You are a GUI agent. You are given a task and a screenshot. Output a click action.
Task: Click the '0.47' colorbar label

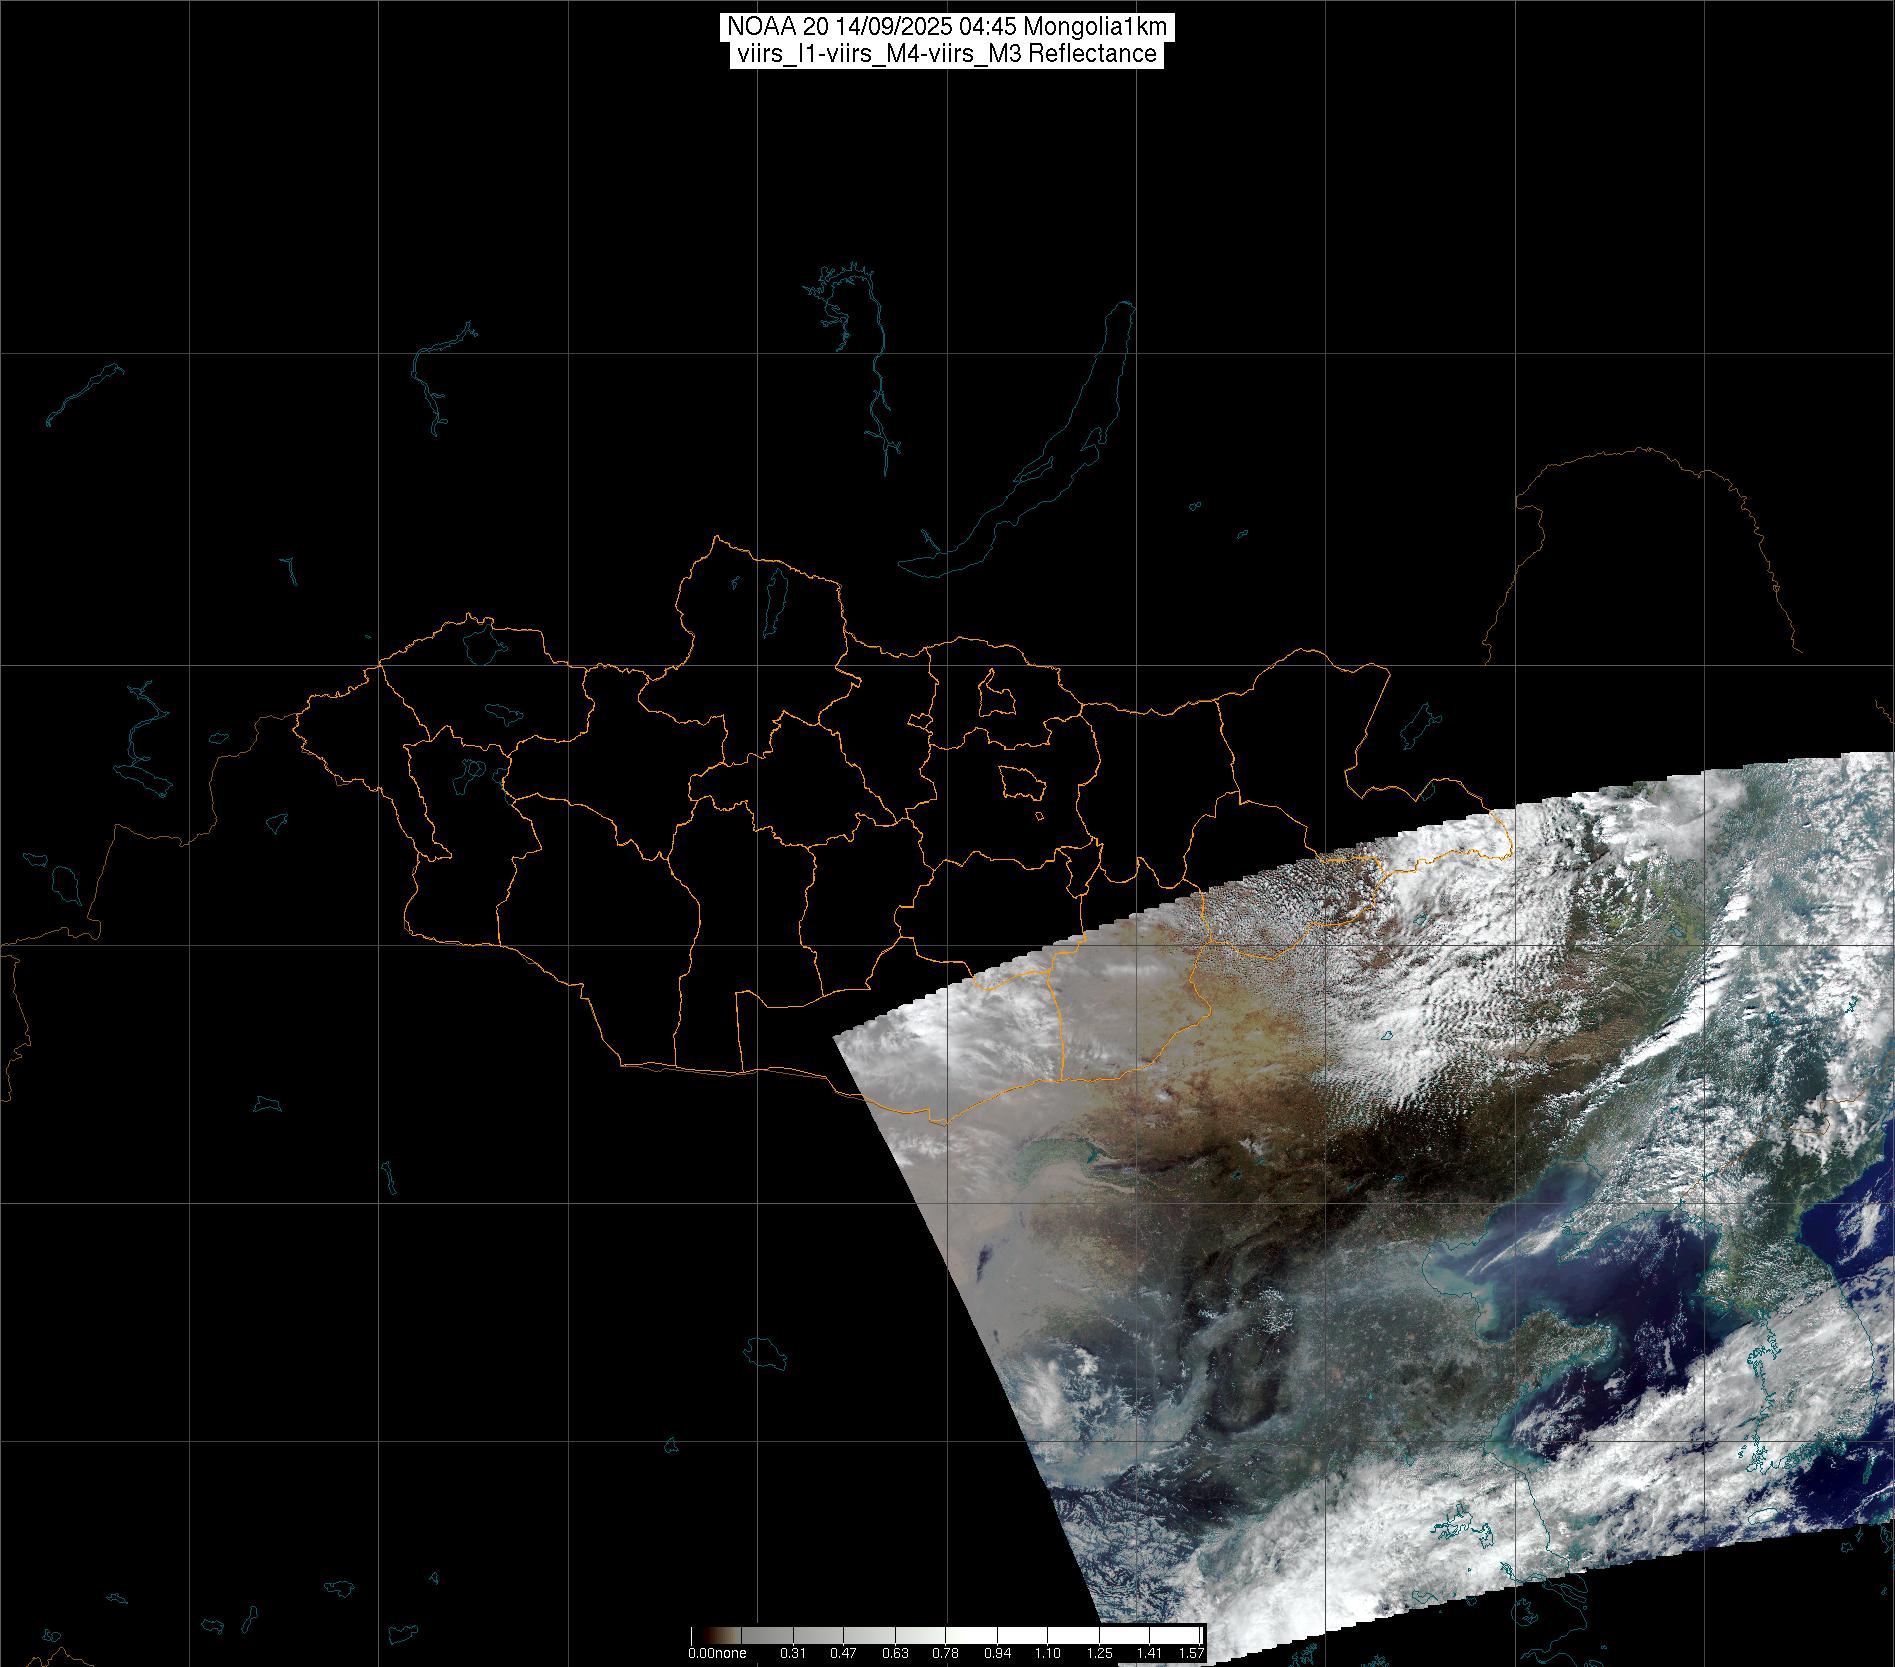[843, 1653]
